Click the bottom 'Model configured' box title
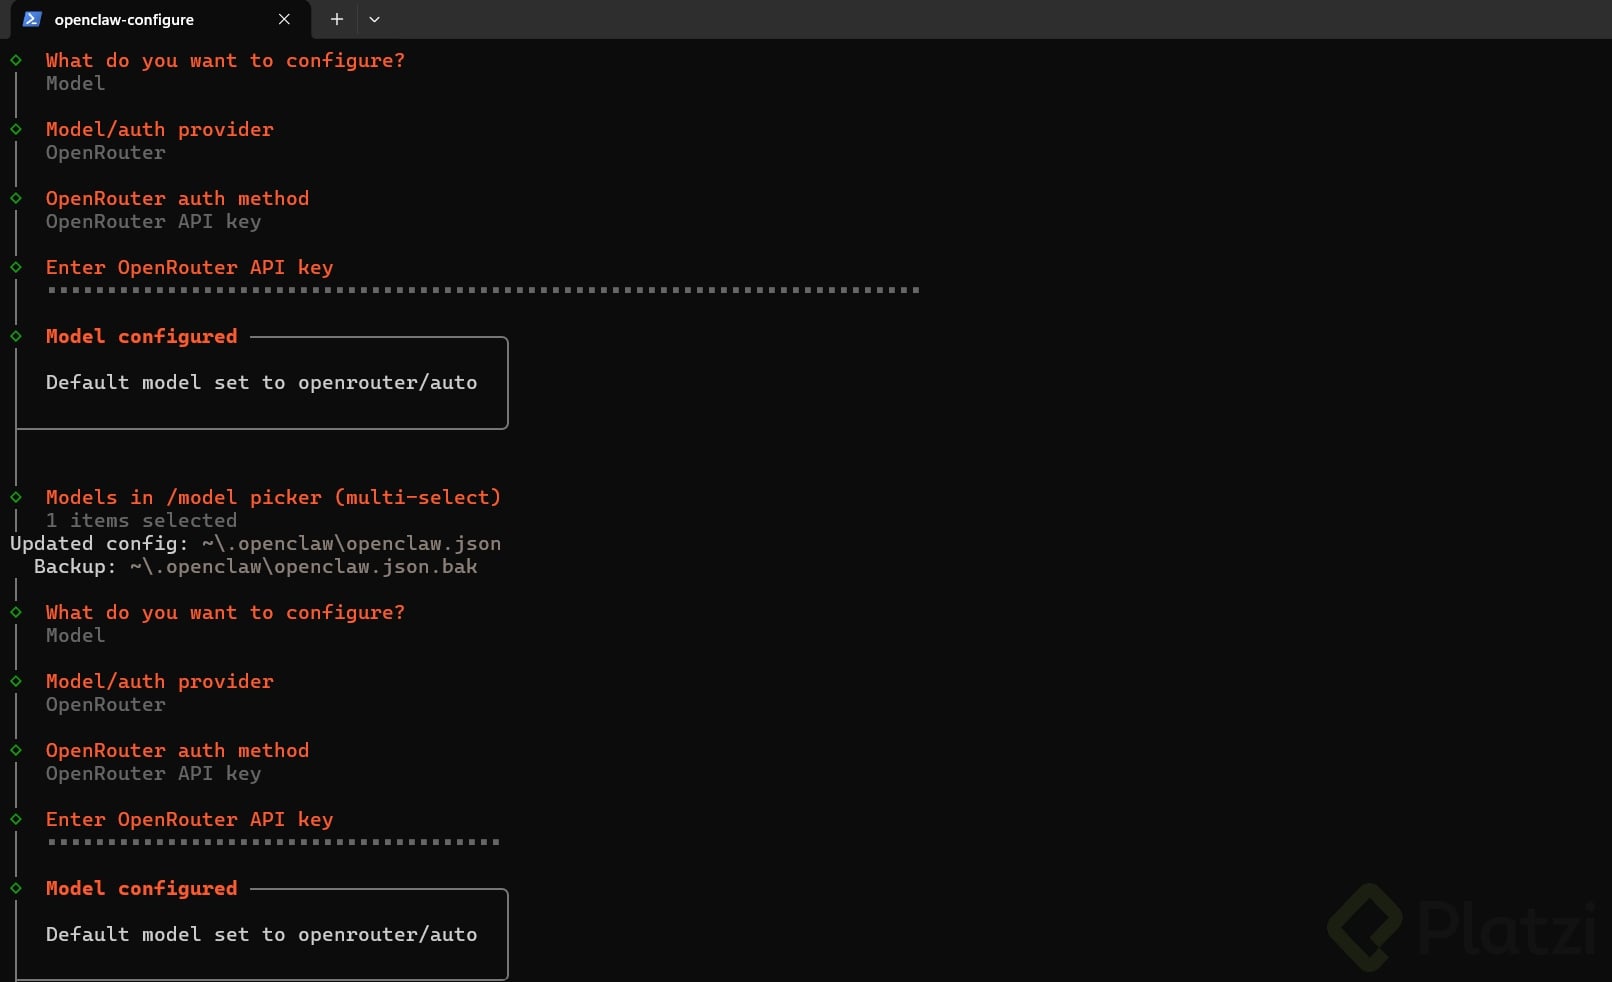Screen dimensions: 1612x982 (142, 889)
